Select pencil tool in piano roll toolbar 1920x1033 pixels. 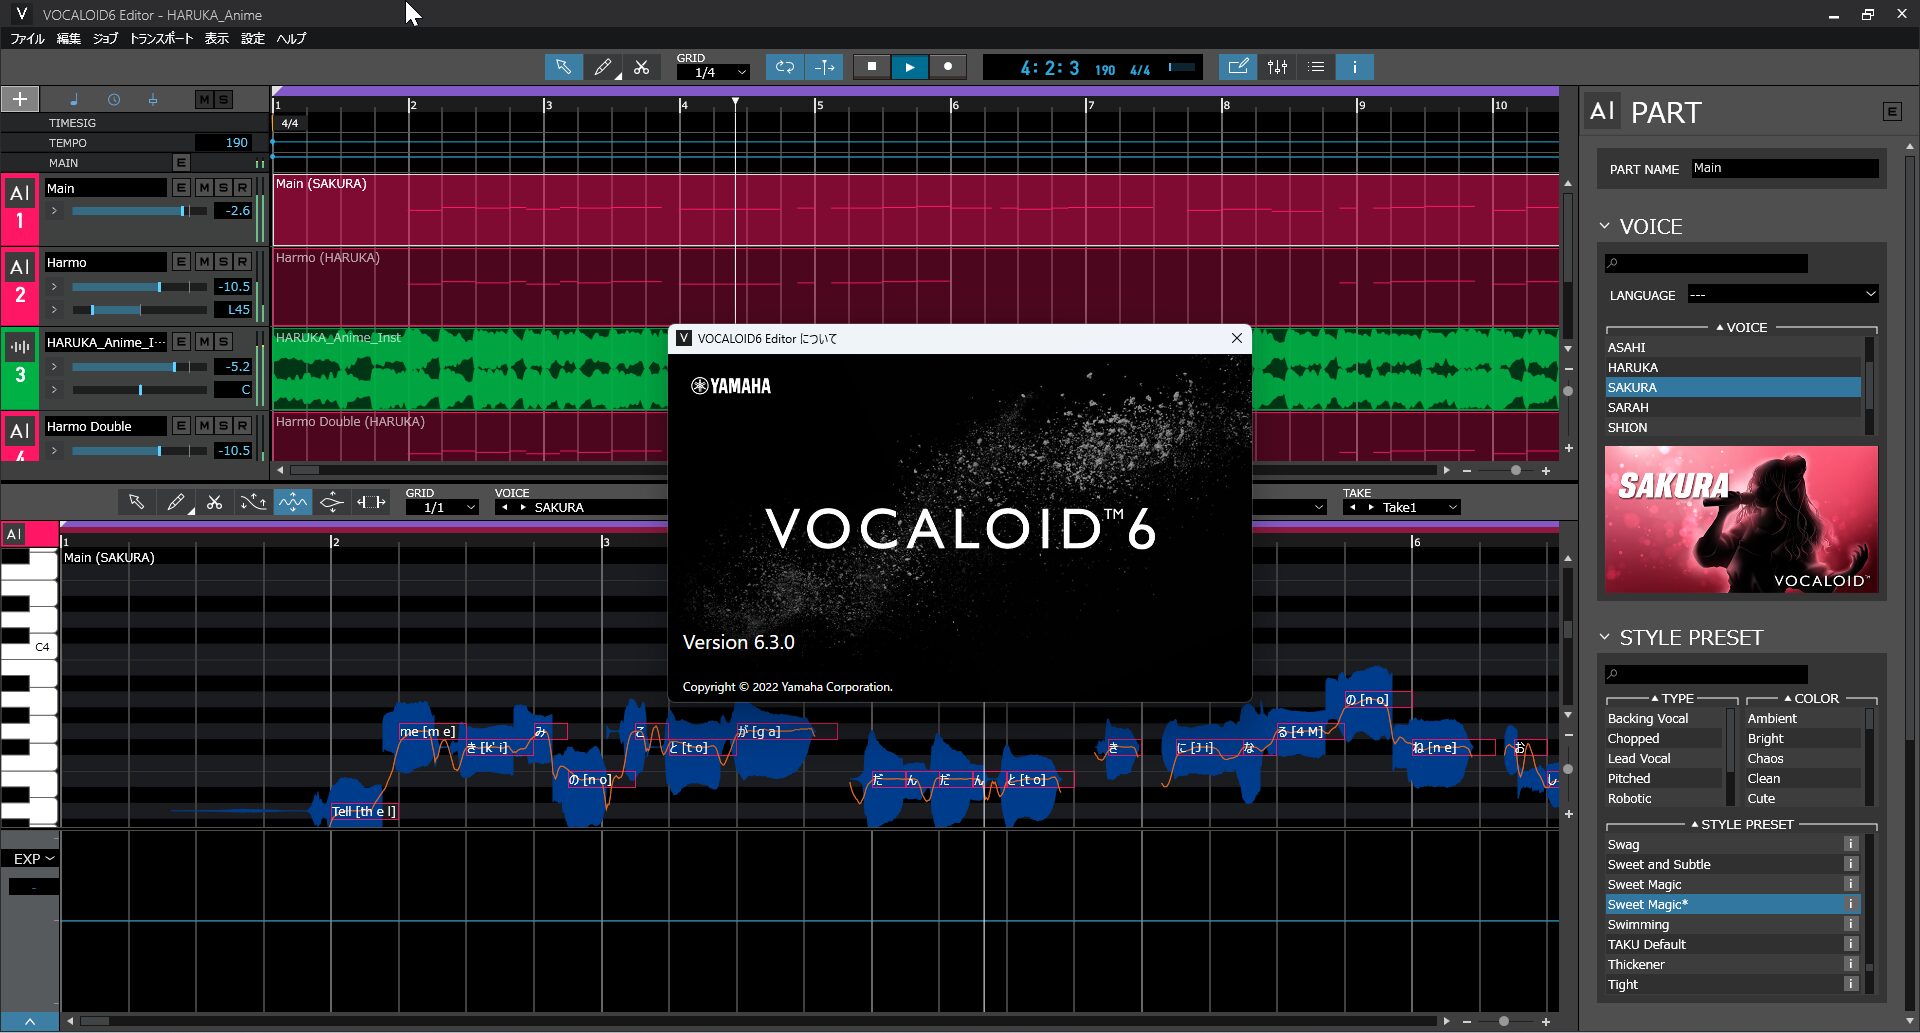tap(176, 502)
